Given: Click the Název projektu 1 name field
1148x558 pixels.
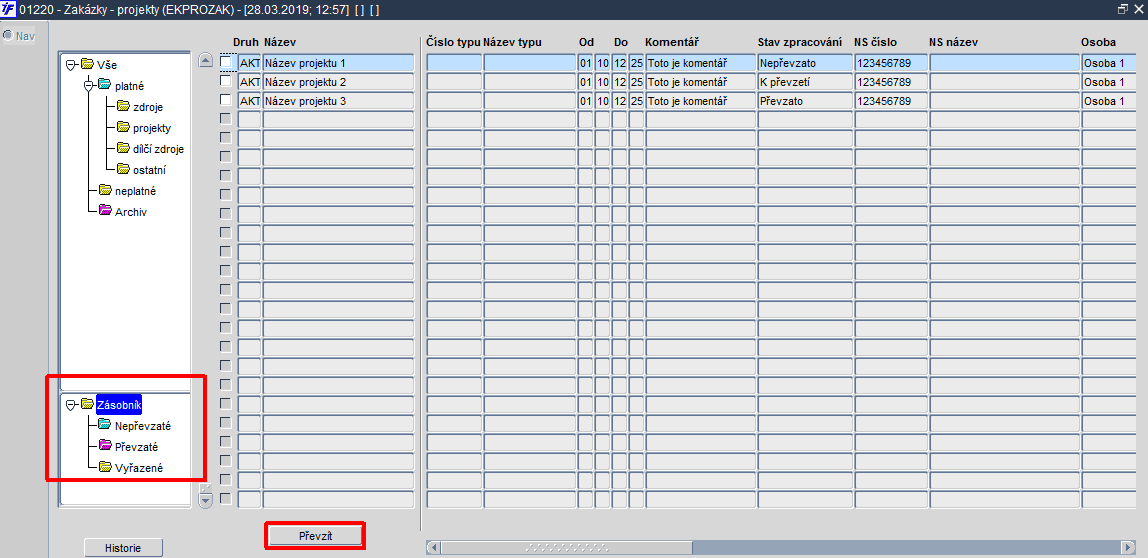Looking at the screenshot, I should point(338,63).
